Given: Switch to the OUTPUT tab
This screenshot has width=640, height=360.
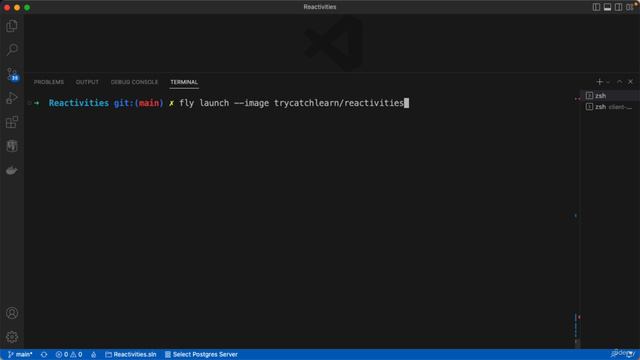Looking at the screenshot, I should click(x=87, y=82).
